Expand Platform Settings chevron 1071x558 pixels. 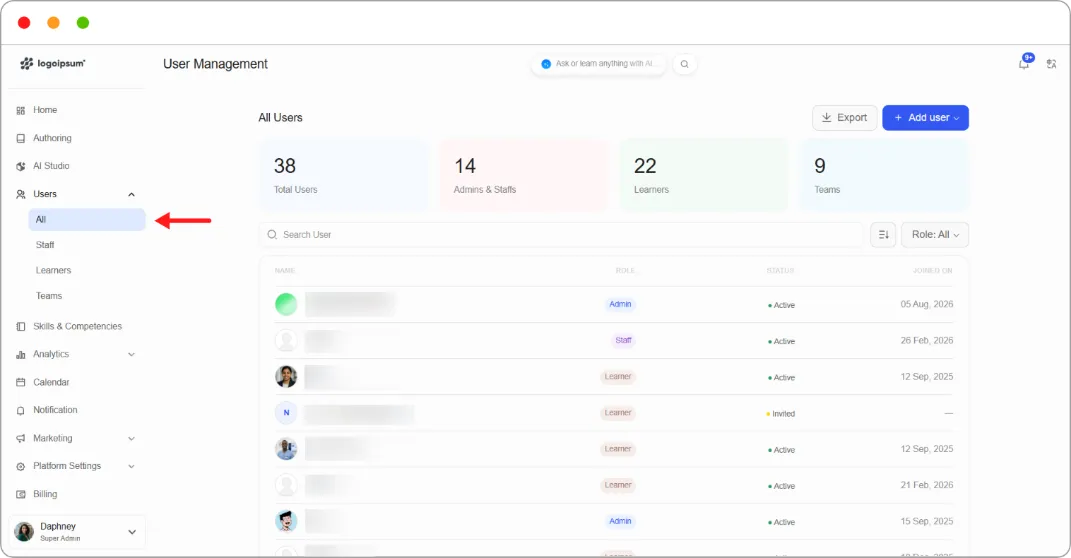(x=131, y=466)
